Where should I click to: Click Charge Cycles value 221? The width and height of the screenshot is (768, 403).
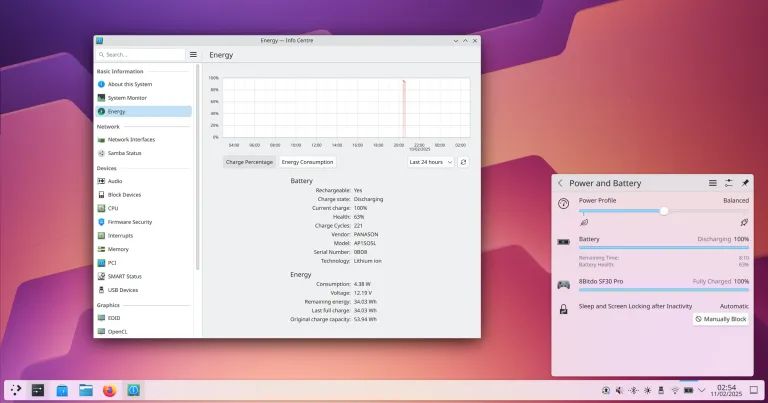coord(358,226)
